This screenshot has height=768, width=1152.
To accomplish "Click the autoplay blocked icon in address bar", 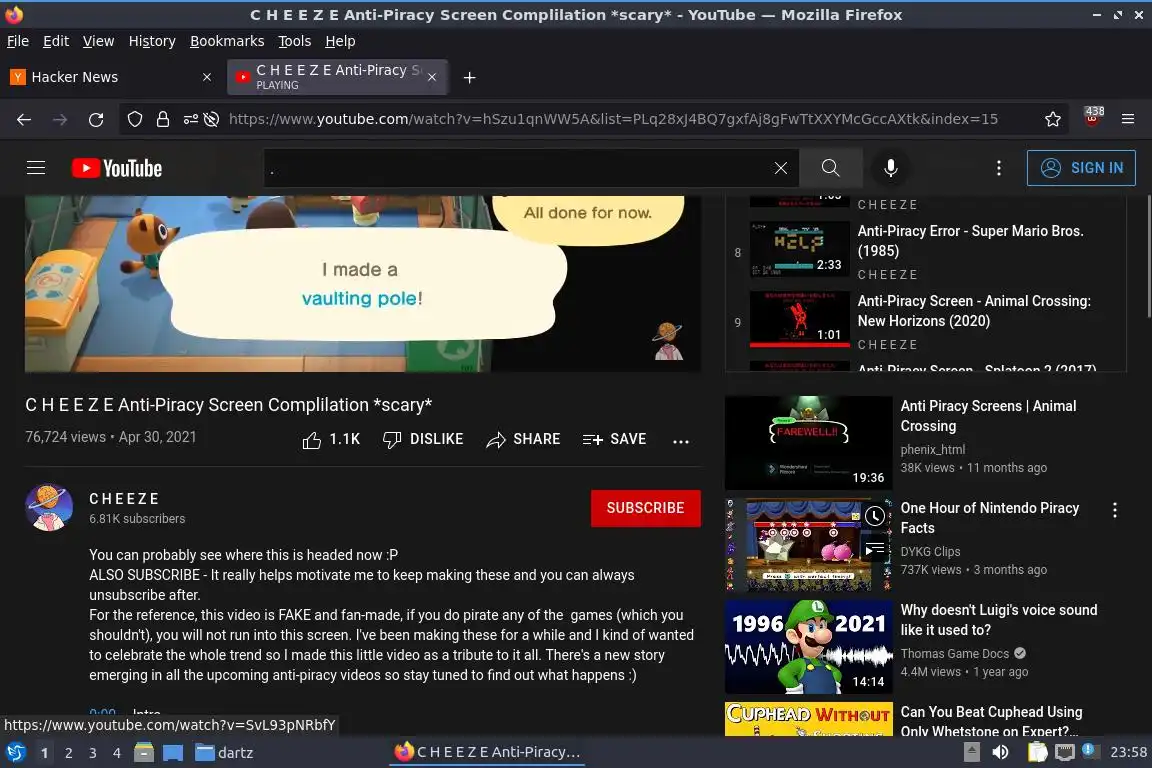I will (212, 119).
